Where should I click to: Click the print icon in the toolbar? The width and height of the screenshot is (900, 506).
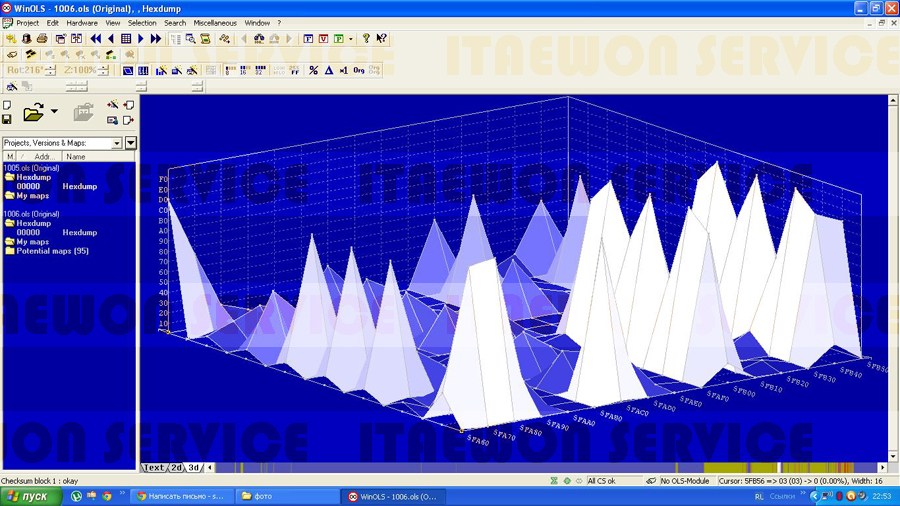point(43,38)
